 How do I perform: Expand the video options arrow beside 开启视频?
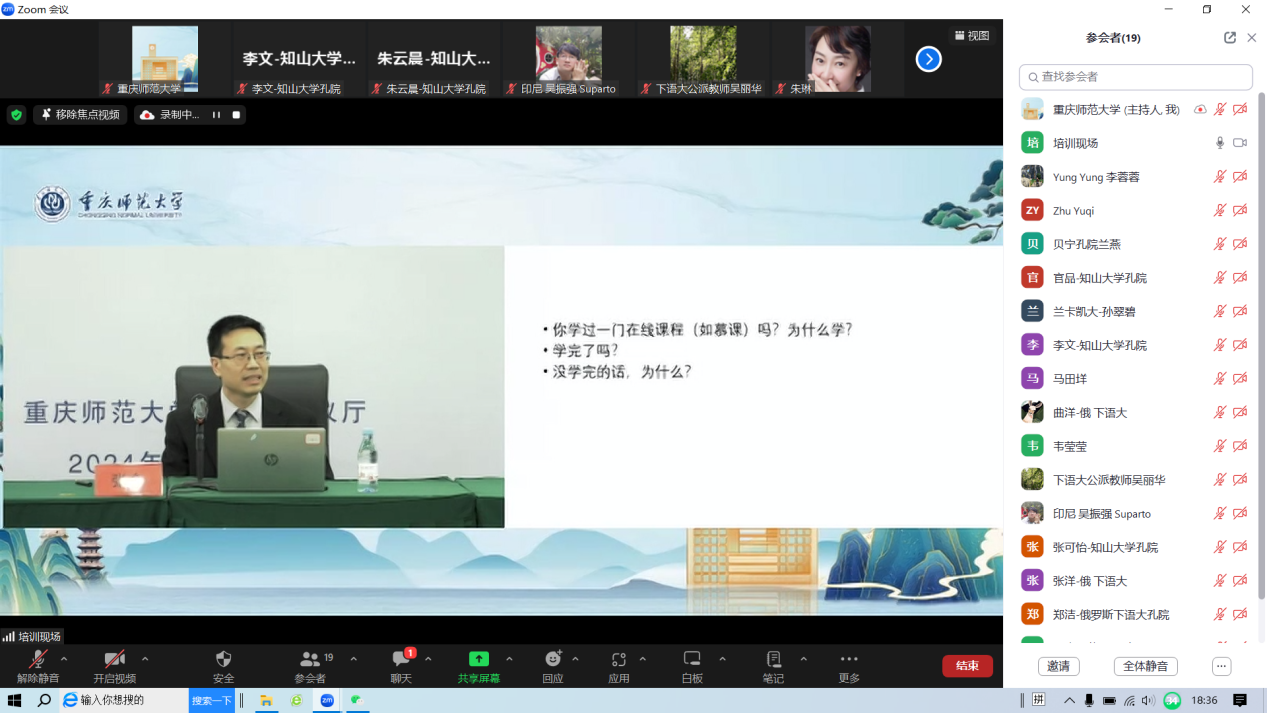[x=145, y=659]
